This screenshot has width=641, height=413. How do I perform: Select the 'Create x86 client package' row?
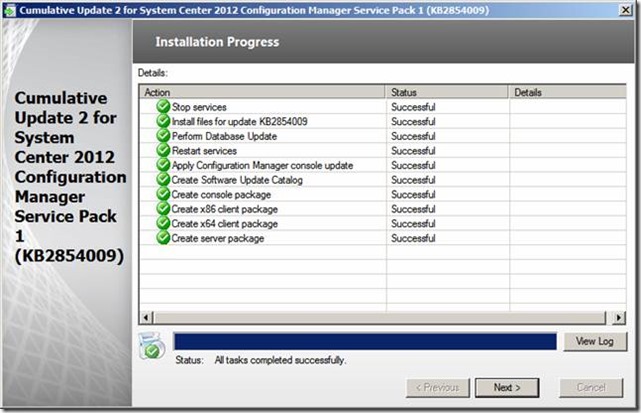click(225, 209)
